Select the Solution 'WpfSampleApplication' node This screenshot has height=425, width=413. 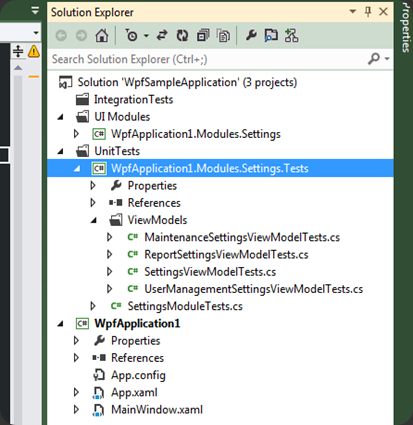coord(187,82)
